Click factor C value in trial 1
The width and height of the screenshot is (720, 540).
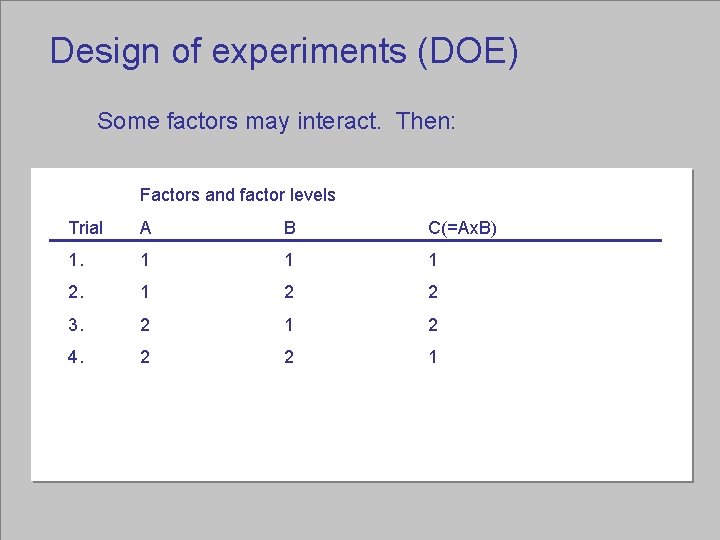[x=433, y=260]
